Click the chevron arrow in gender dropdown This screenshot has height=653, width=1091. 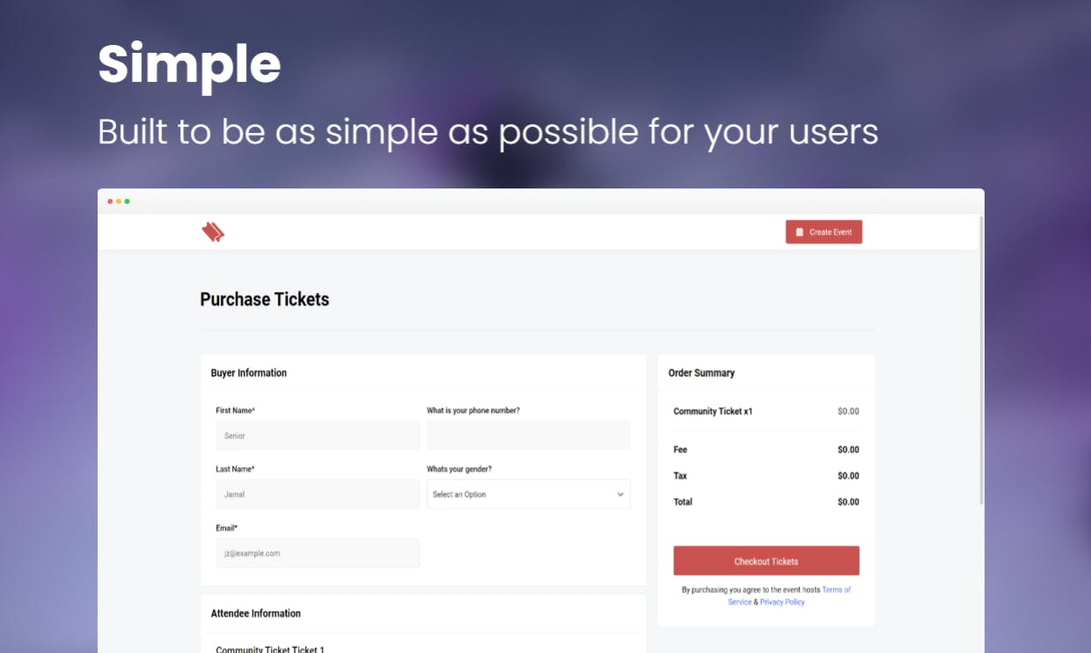point(620,494)
